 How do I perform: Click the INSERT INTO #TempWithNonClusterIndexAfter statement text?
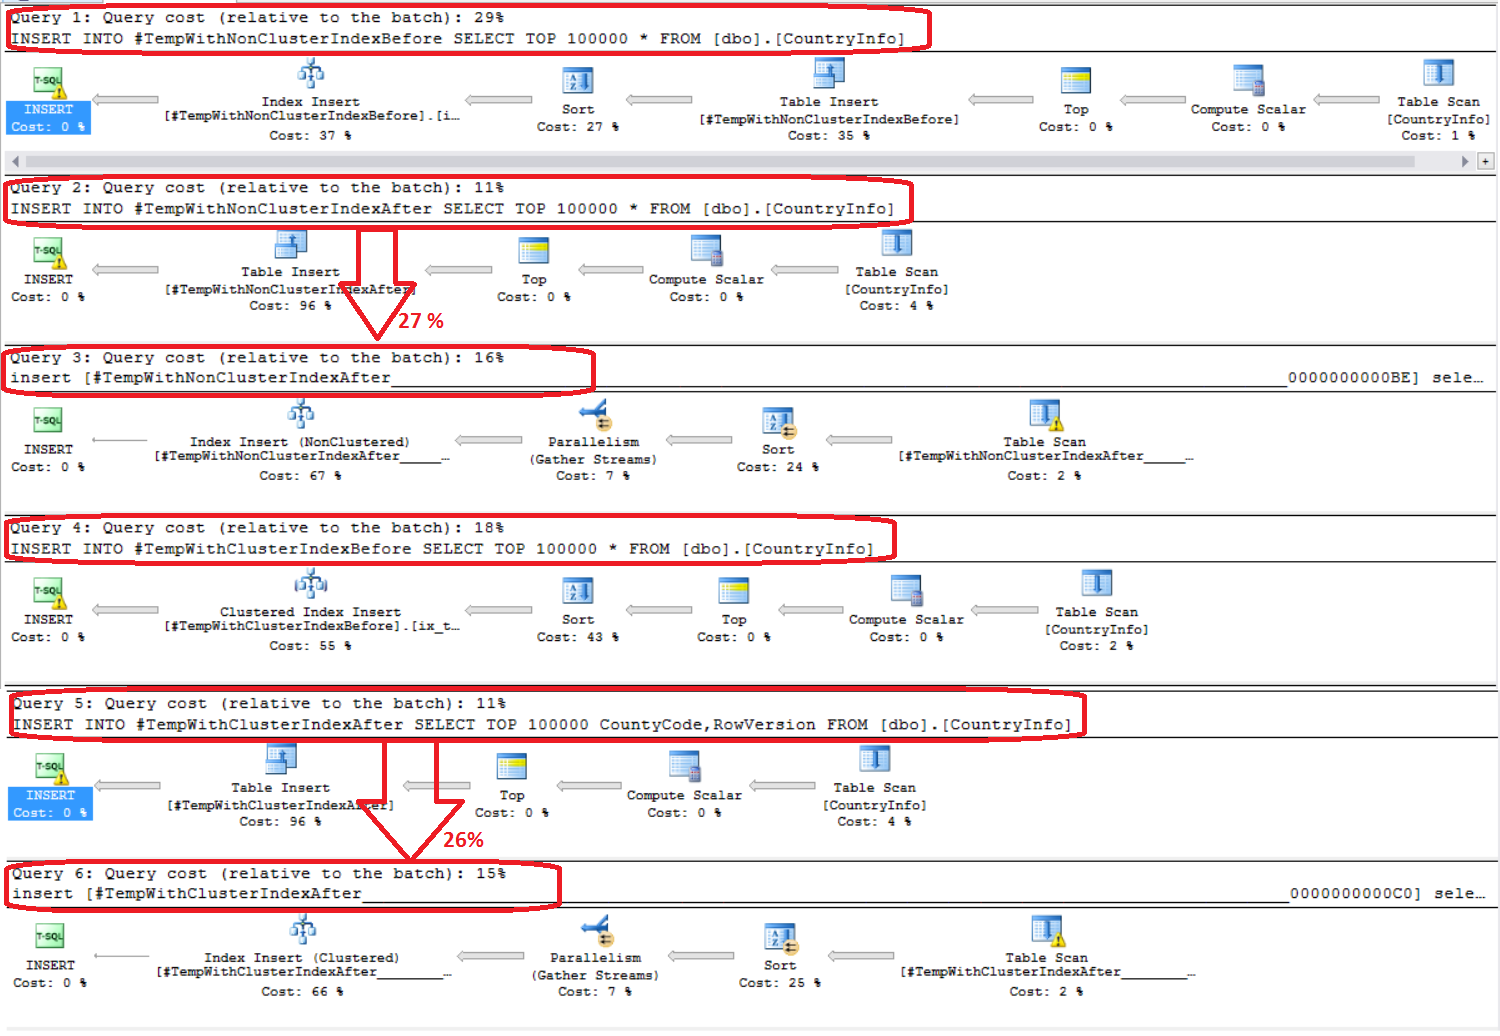pyautogui.click(x=452, y=209)
